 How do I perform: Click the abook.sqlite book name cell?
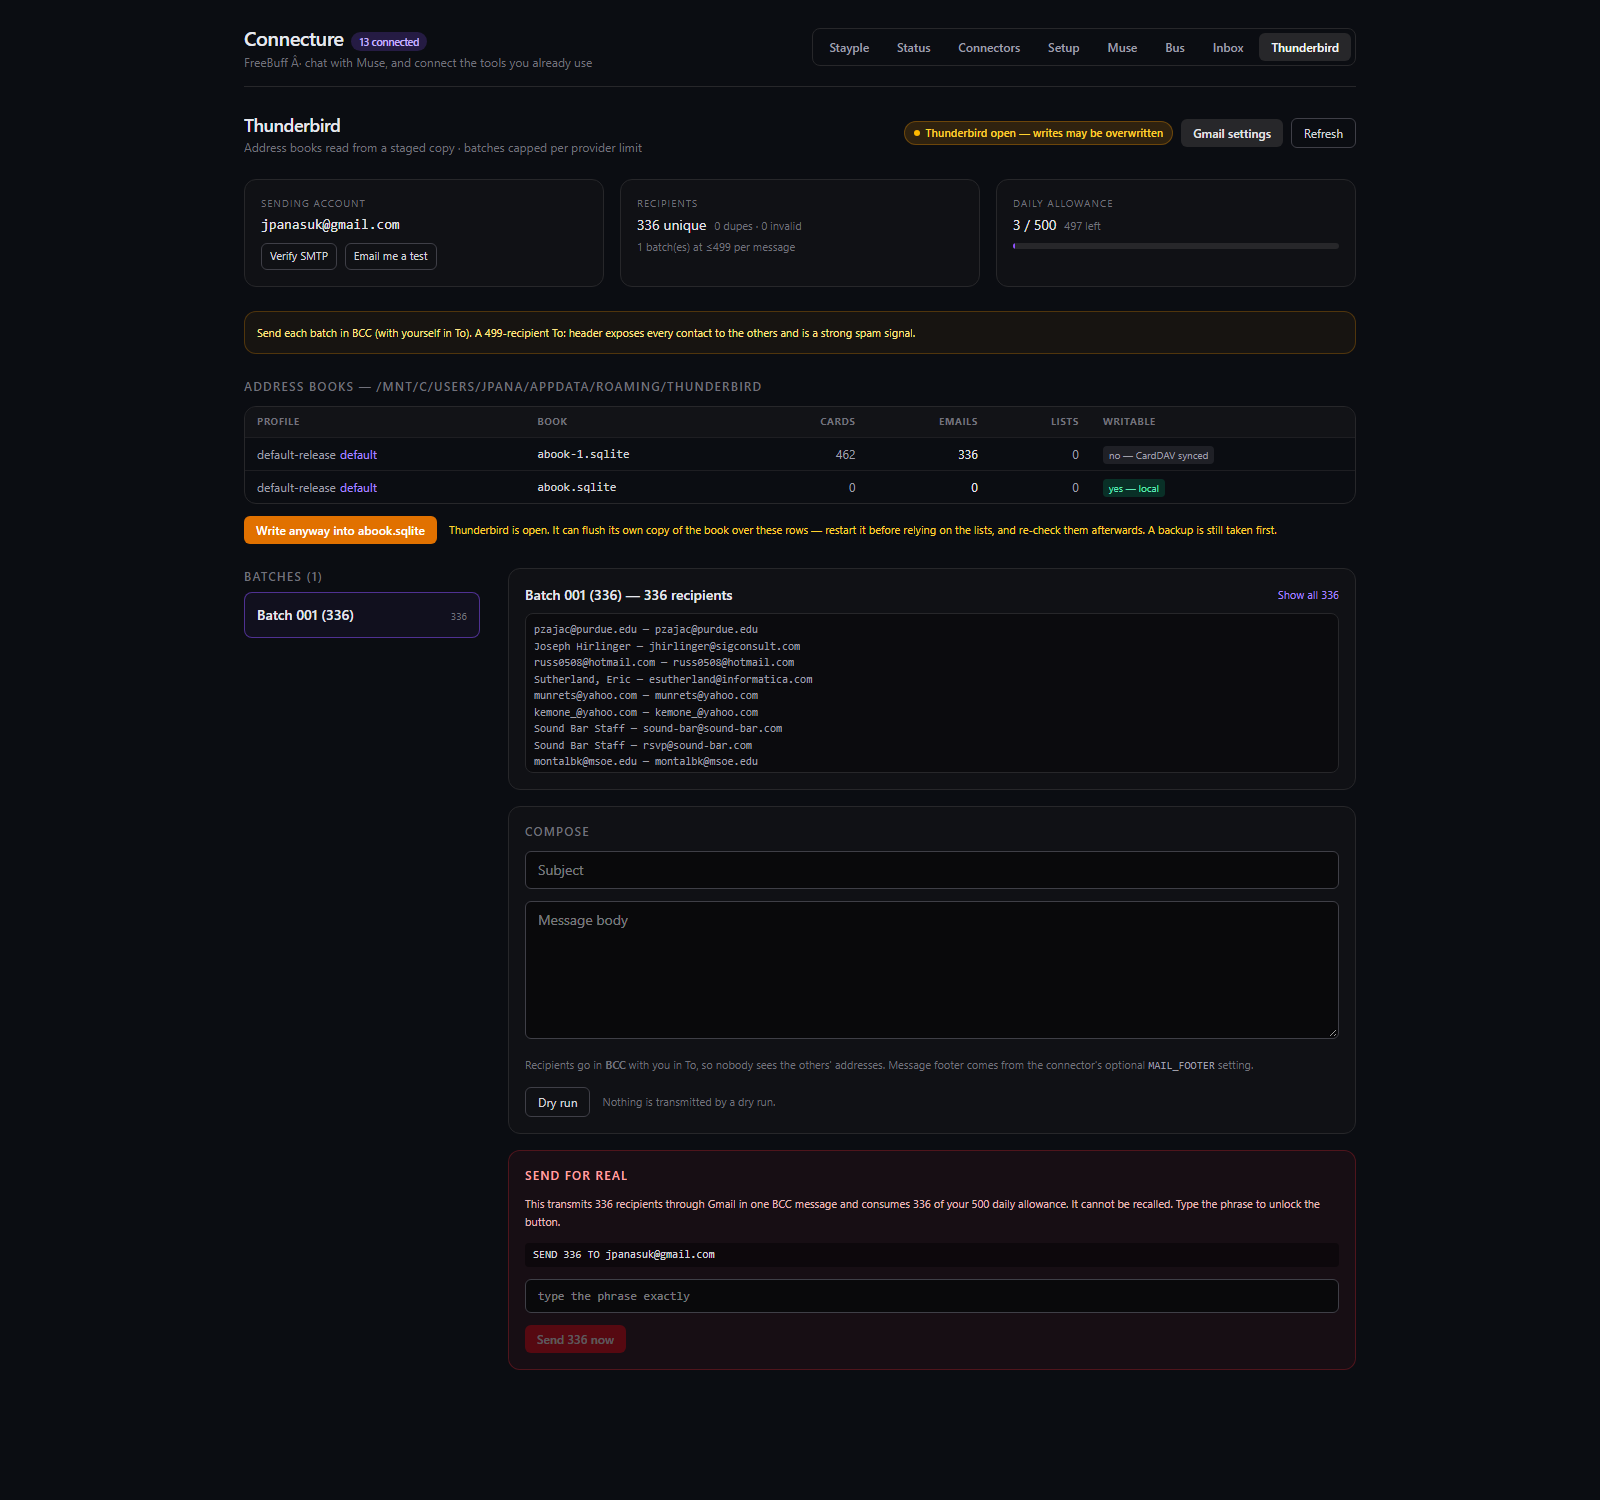pyautogui.click(x=576, y=487)
